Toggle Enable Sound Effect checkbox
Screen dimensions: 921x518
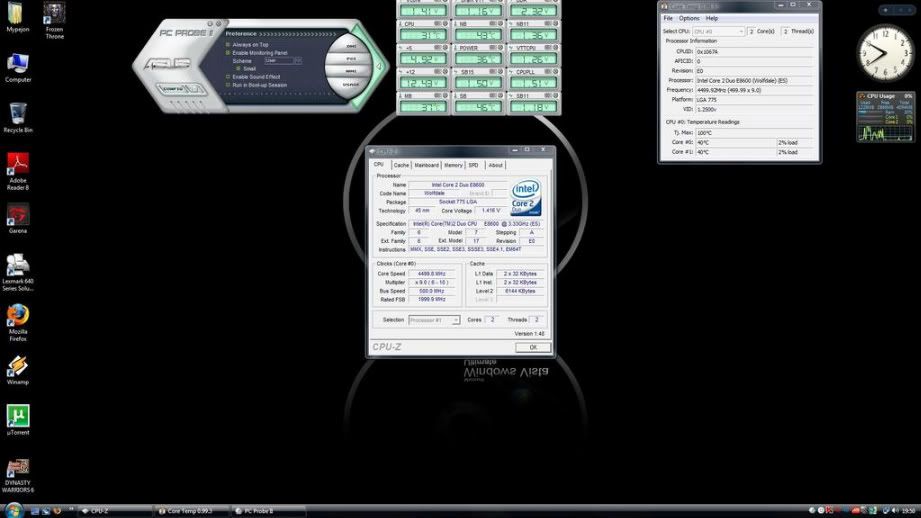(228, 77)
